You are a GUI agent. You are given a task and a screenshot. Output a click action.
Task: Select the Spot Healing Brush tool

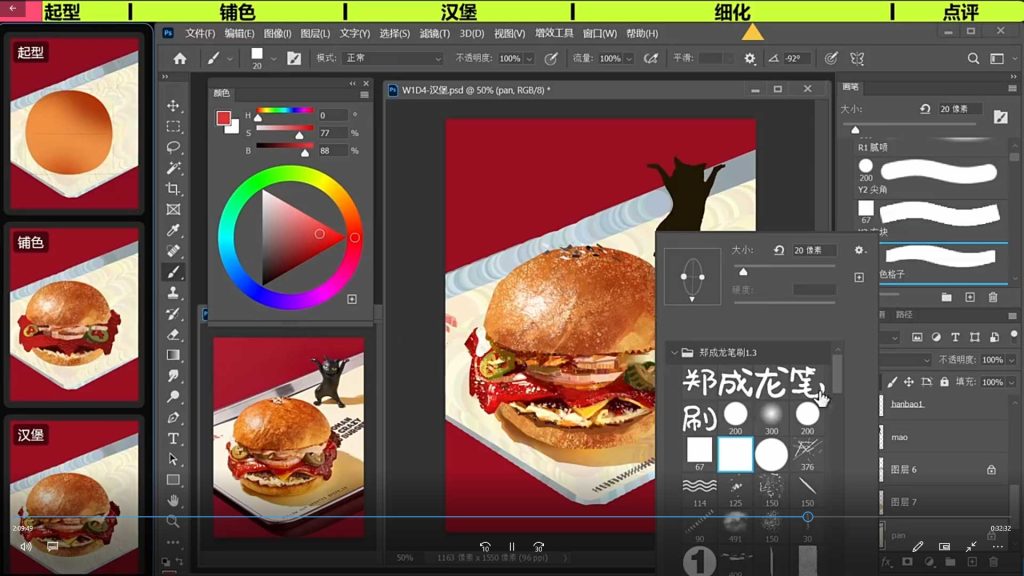173,251
